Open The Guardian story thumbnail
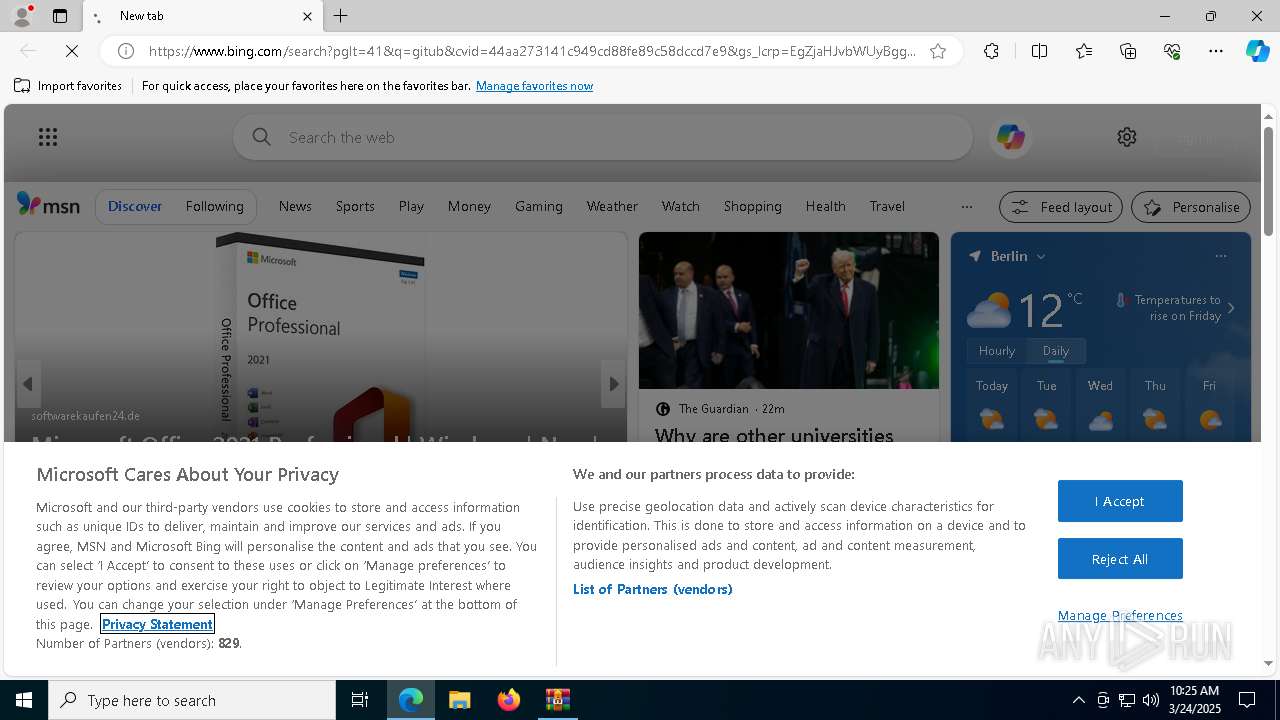The width and height of the screenshot is (1280, 720). click(789, 310)
